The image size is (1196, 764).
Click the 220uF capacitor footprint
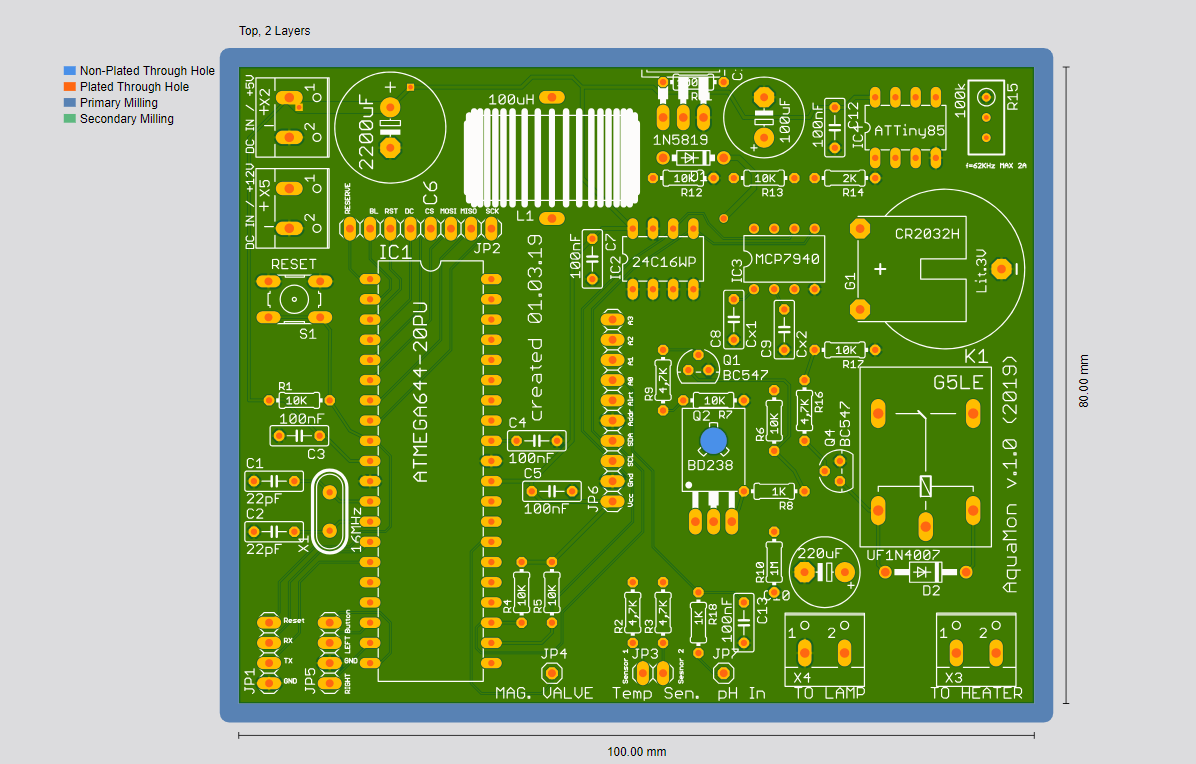tap(825, 573)
